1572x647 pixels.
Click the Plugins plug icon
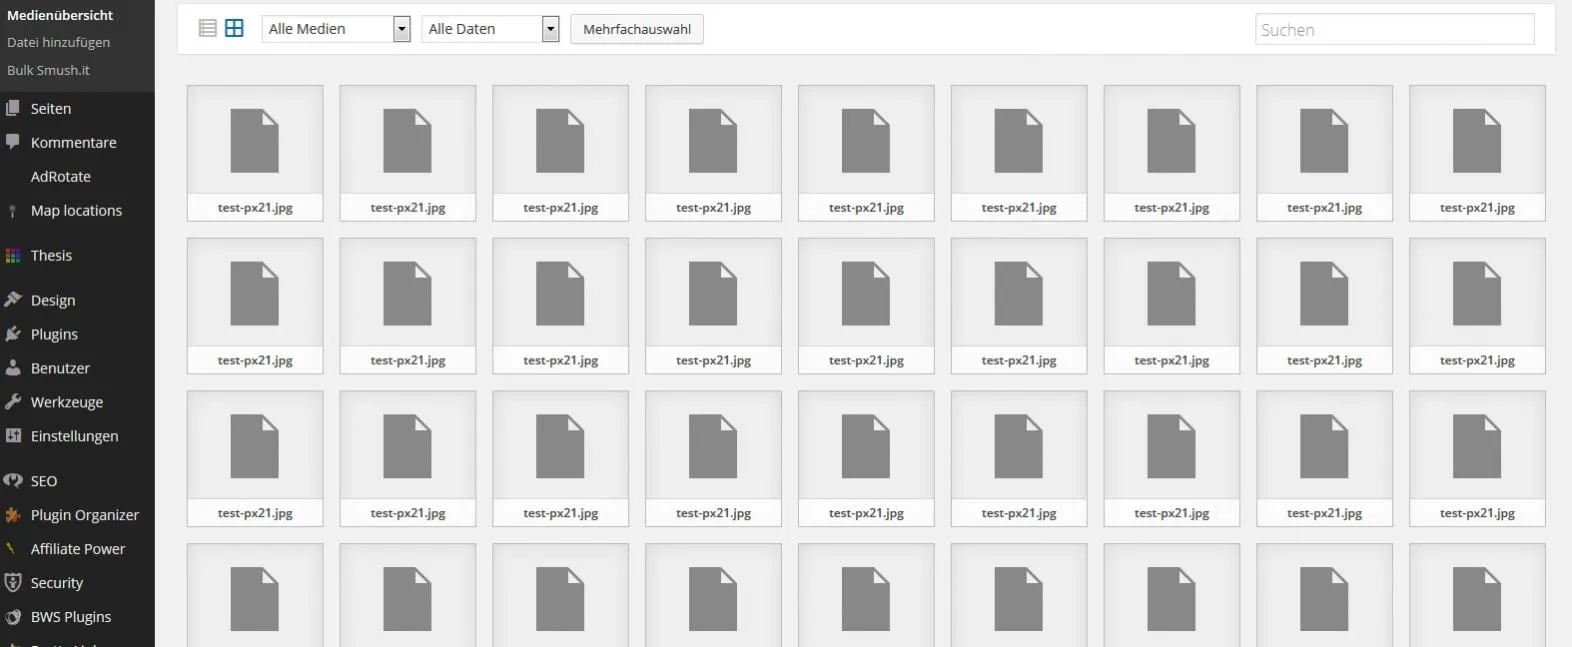tap(13, 334)
